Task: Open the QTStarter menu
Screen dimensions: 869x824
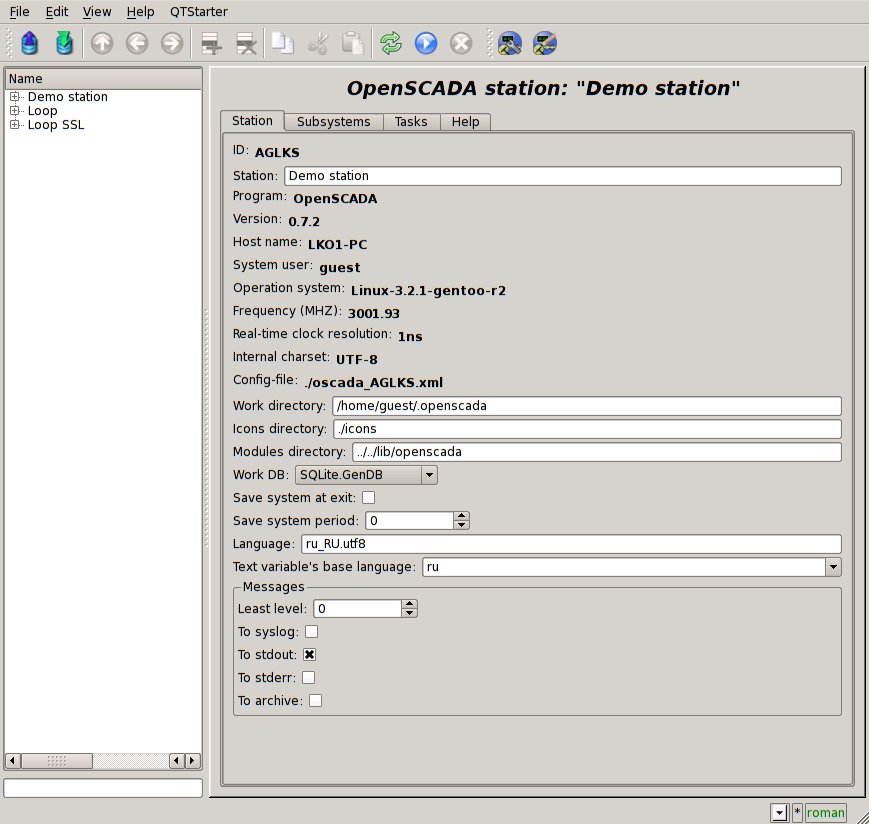Action: coord(198,11)
